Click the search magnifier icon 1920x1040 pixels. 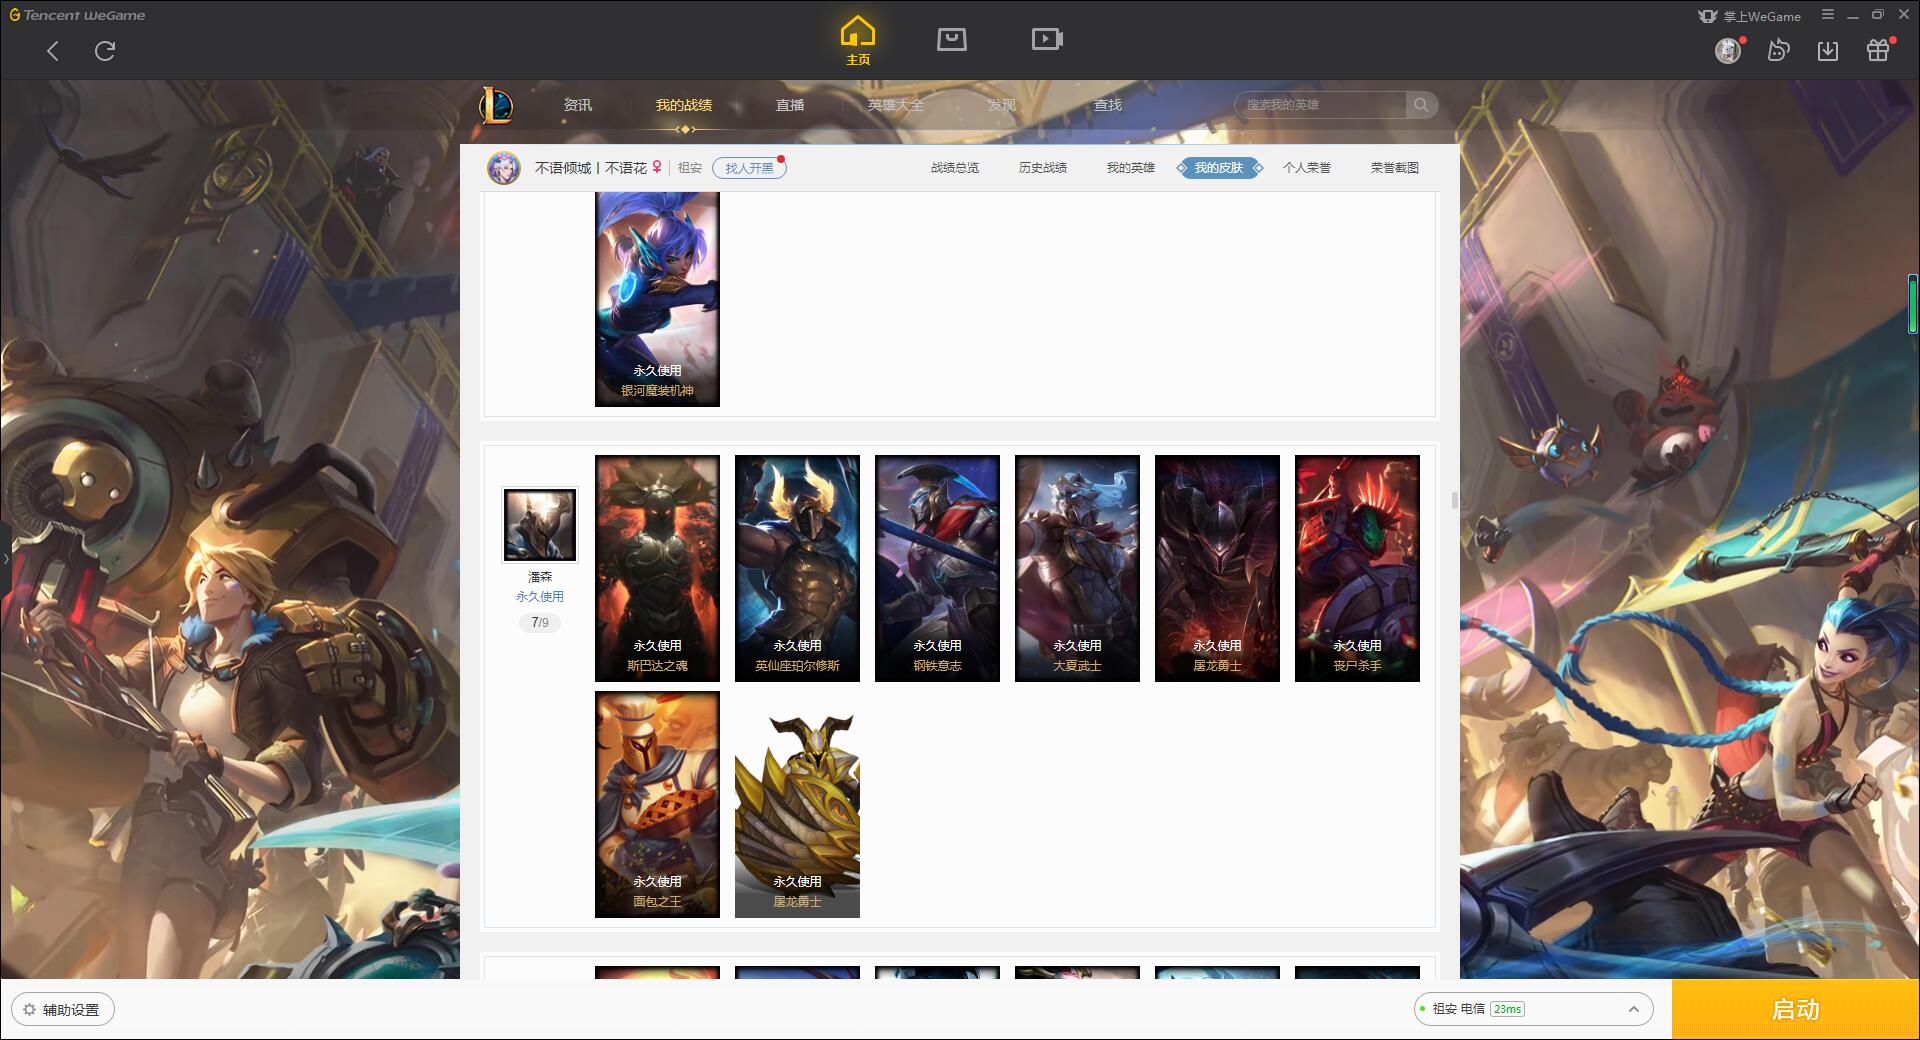[x=1420, y=105]
